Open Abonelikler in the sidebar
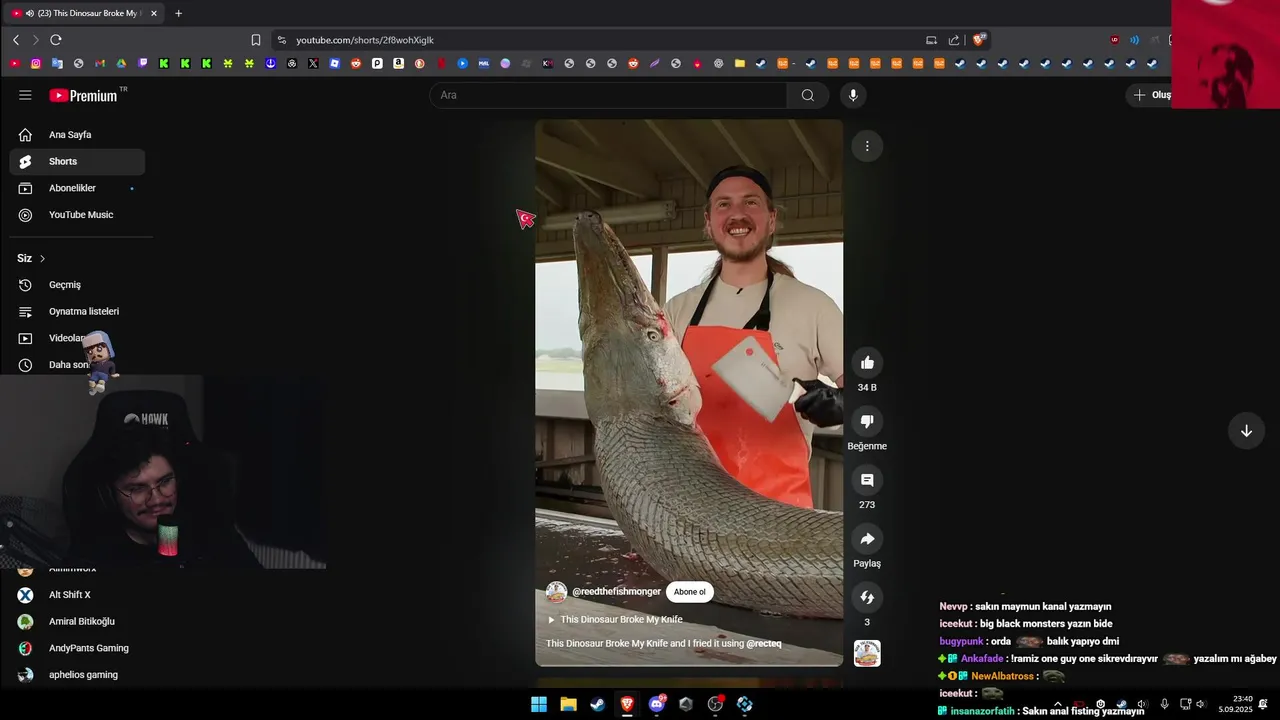Image resolution: width=1280 pixels, height=720 pixels. tap(77, 188)
